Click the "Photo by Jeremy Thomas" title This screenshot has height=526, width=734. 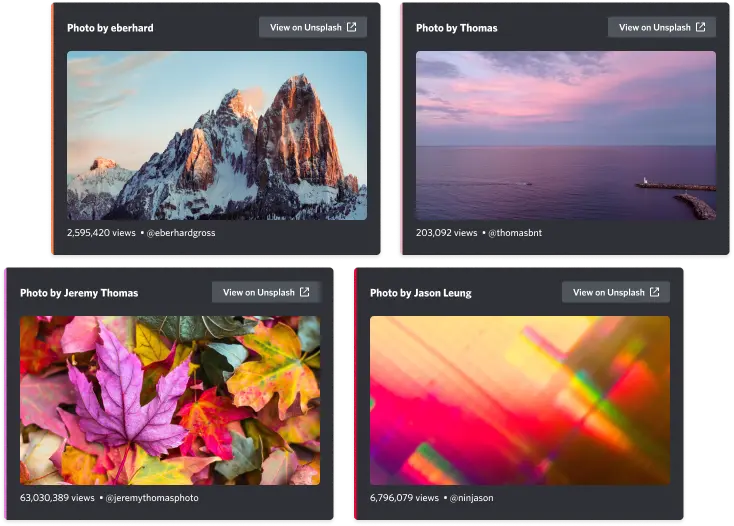79,293
